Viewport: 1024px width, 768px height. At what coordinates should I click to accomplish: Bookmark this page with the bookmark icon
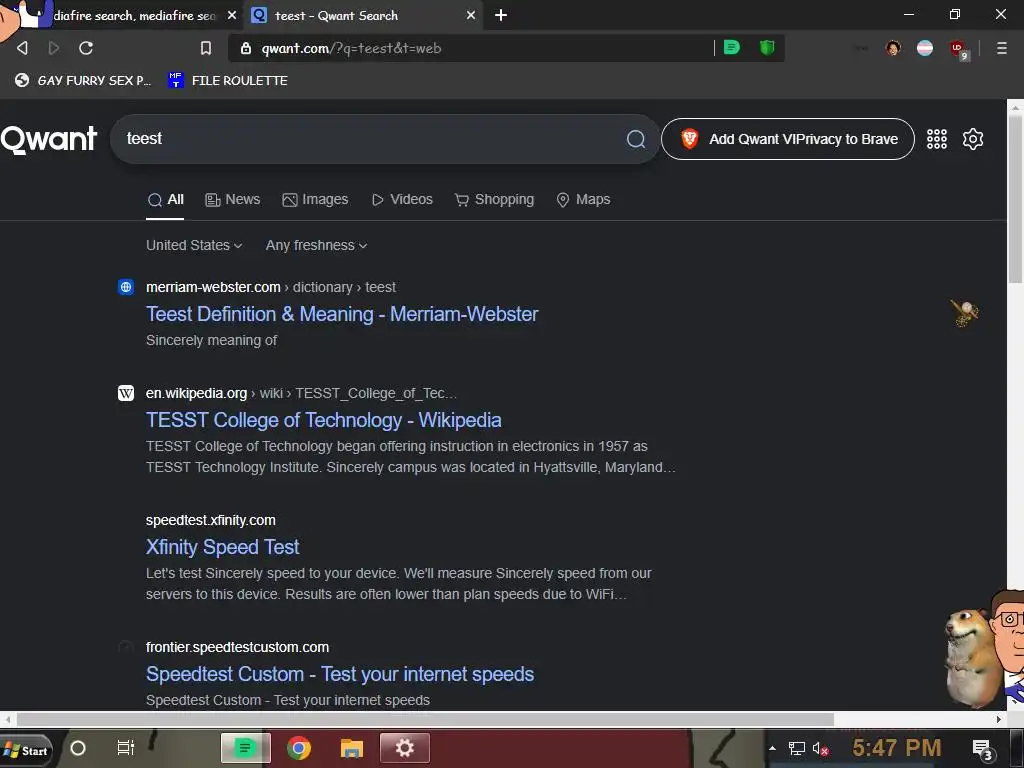(x=206, y=48)
